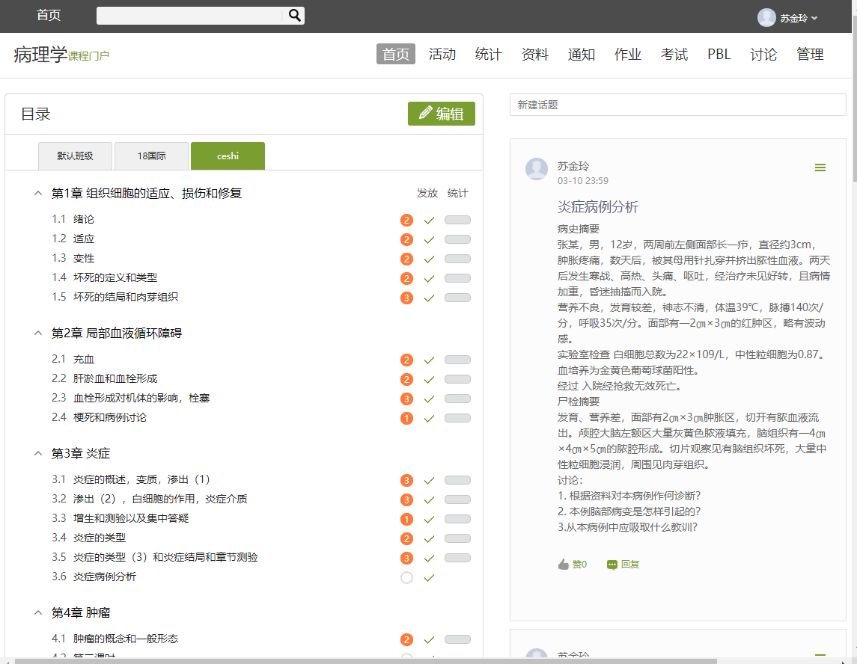Collapse the 第3章 炎症 chapter
The image size is (857, 664).
coord(38,453)
